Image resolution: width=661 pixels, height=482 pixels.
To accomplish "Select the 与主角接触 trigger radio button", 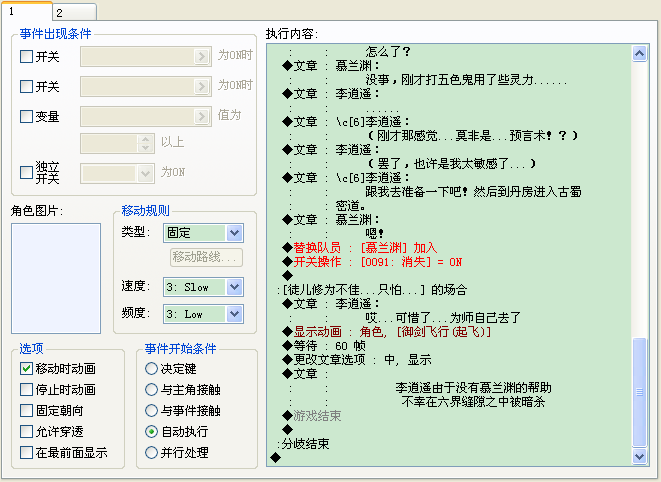I will [x=151, y=390].
